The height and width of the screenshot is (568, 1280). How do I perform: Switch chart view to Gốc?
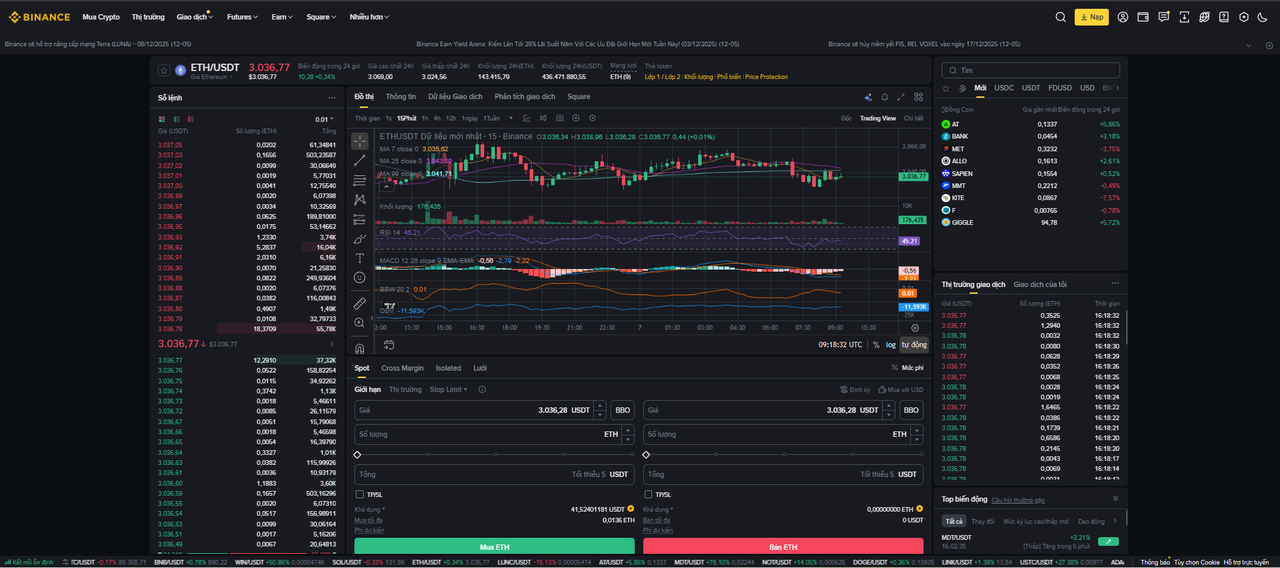point(846,118)
